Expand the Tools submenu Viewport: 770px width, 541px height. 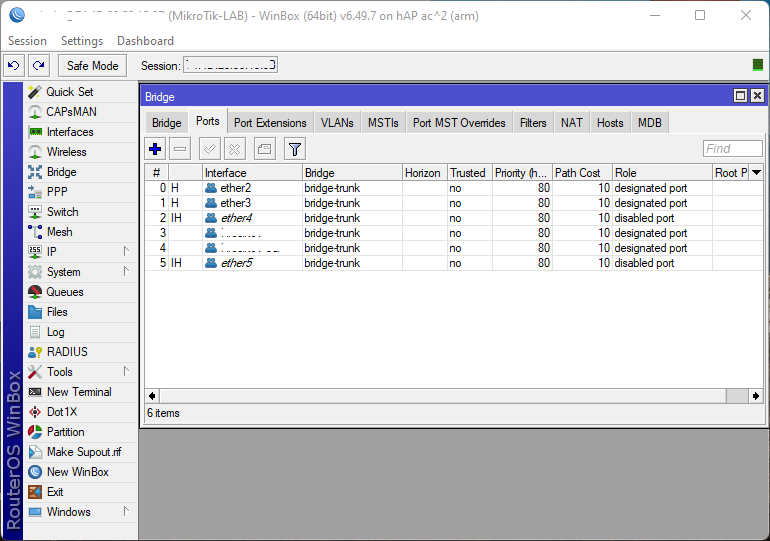coord(126,372)
